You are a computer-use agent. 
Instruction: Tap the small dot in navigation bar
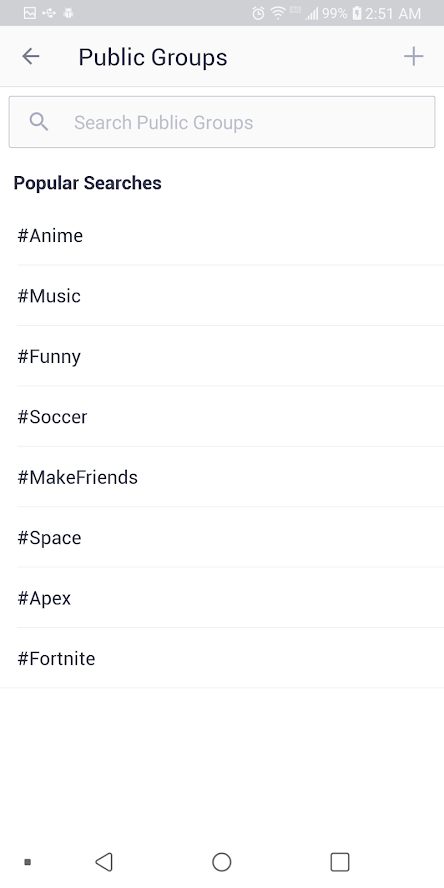27,862
